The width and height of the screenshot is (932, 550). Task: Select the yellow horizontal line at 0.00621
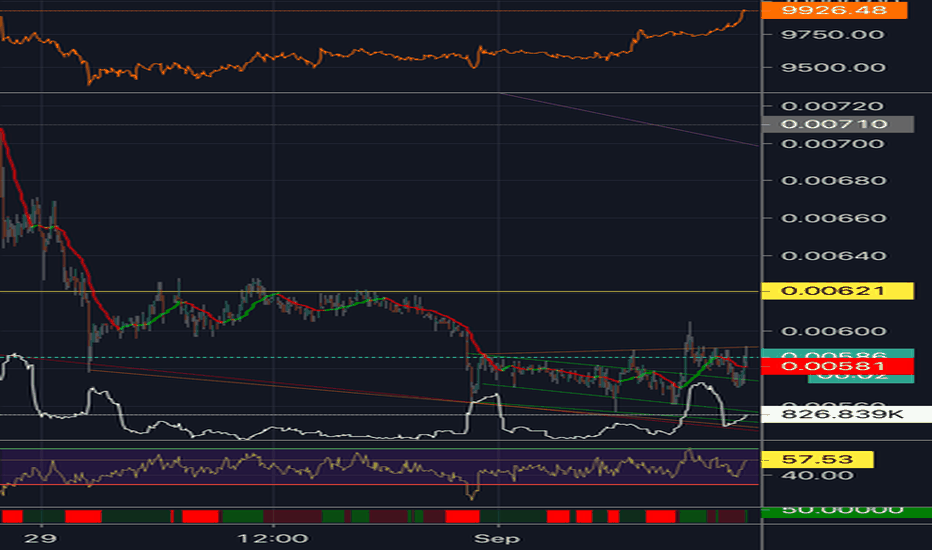pos(380,291)
